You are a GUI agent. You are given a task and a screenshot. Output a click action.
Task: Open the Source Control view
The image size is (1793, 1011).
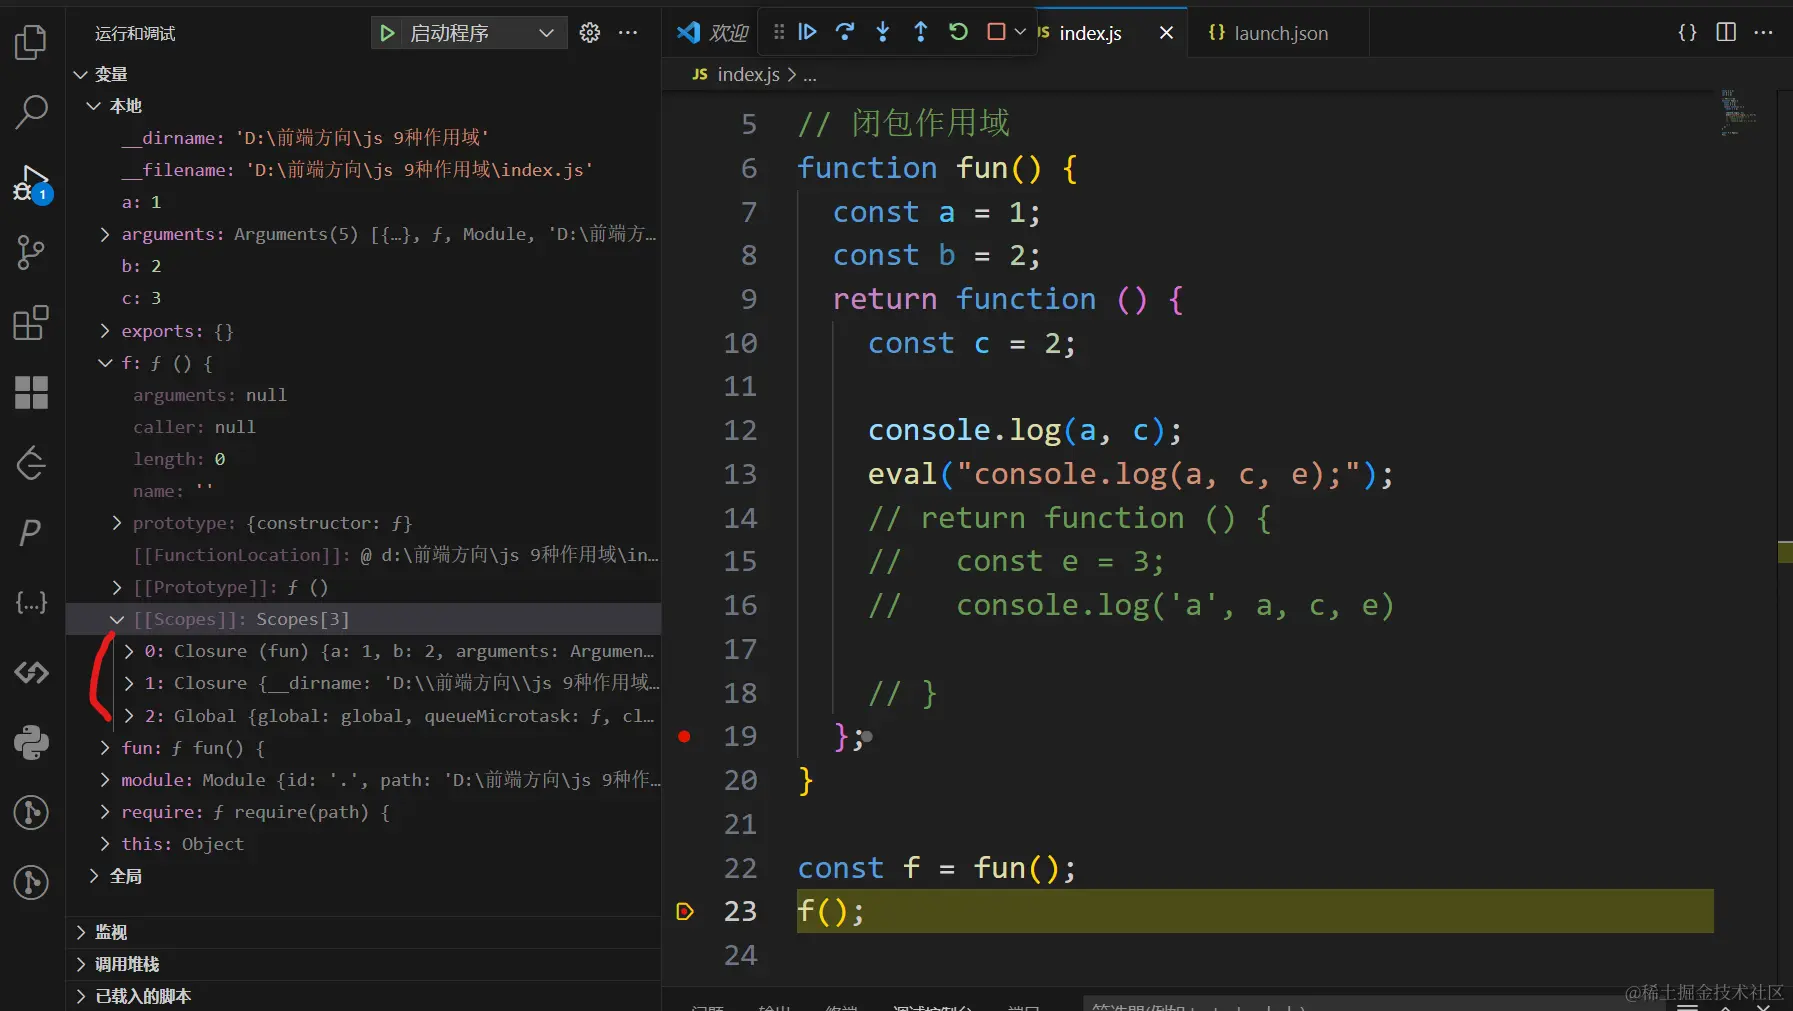(x=31, y=252)
